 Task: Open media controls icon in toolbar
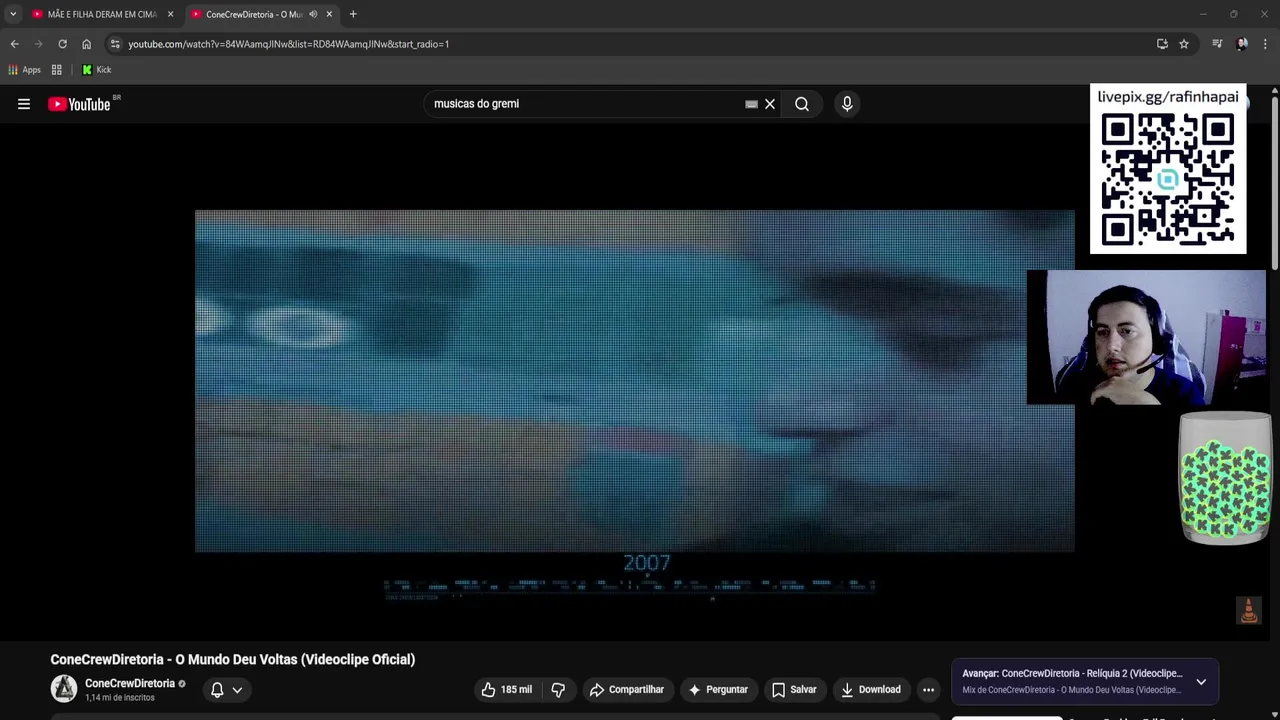coord(1217,44)
